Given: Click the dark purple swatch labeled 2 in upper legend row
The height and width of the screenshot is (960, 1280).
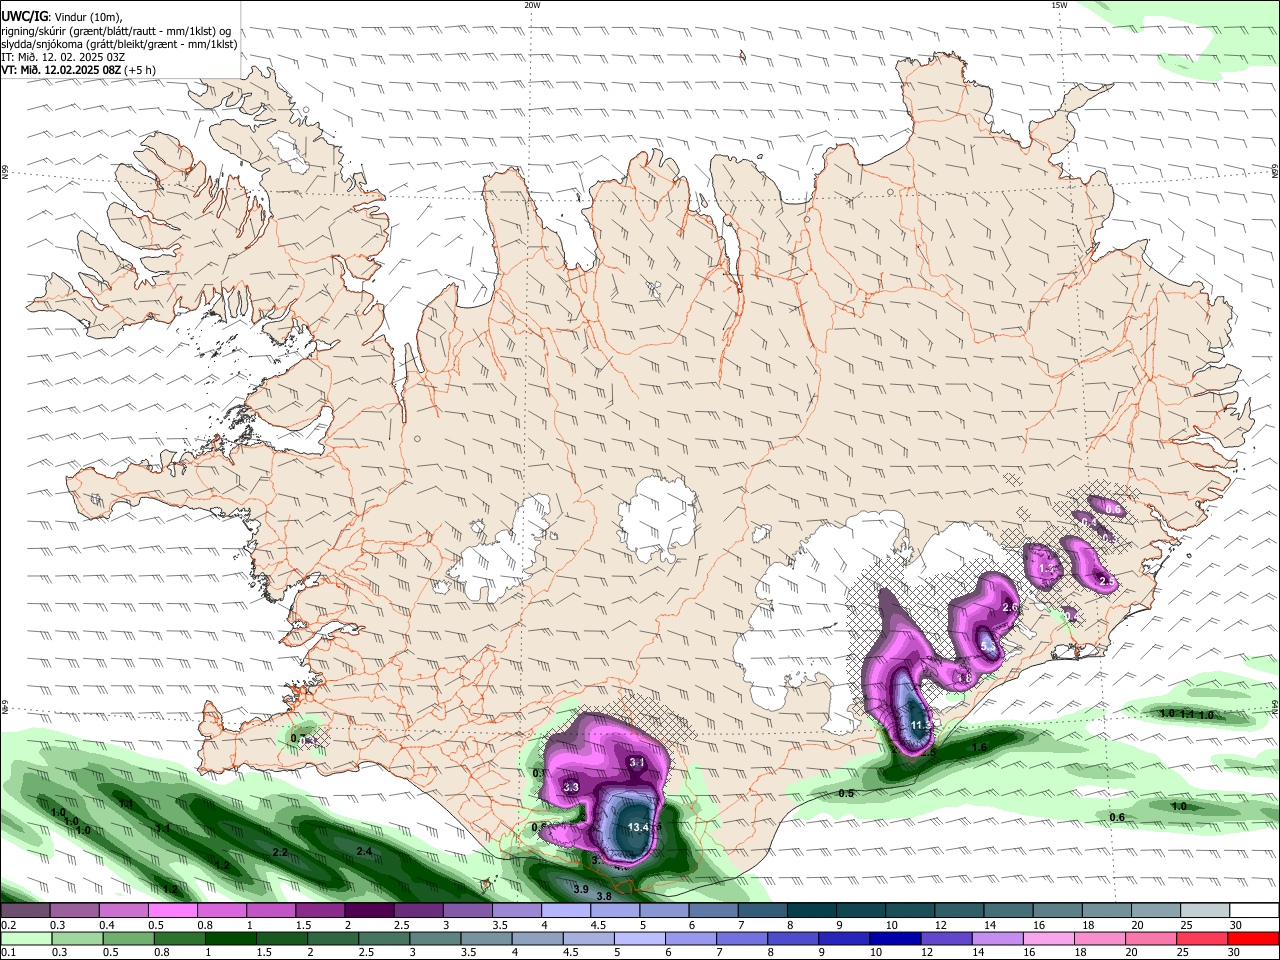Looking at the screenshot, I should (368, 910).
